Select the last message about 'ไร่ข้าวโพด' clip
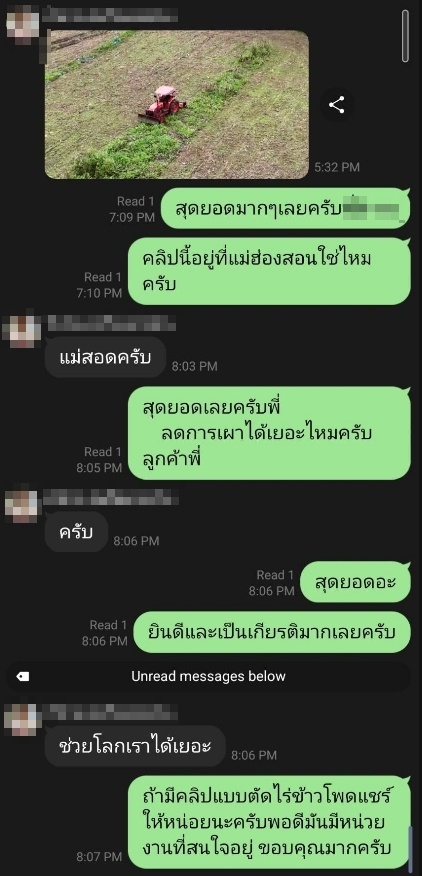 point(269,822)
